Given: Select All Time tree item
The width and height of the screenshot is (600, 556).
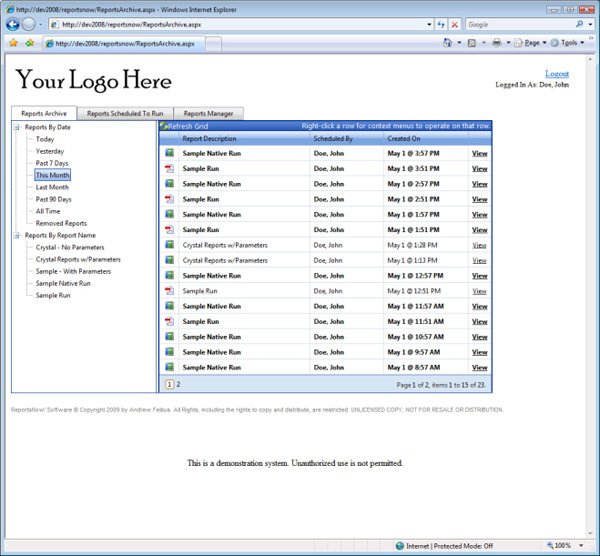Looking at the screenshot, I should pyautogui.click(x=48, y=211).
